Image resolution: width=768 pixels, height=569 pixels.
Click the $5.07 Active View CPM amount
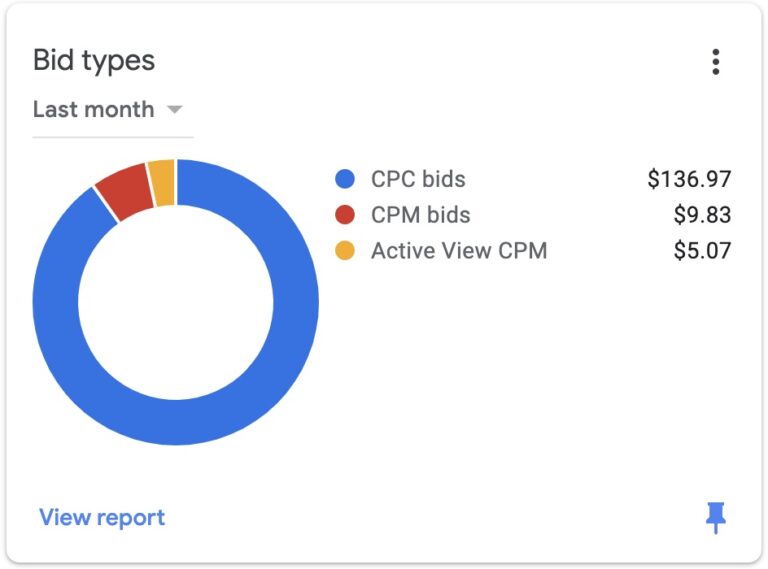[702, 250]
